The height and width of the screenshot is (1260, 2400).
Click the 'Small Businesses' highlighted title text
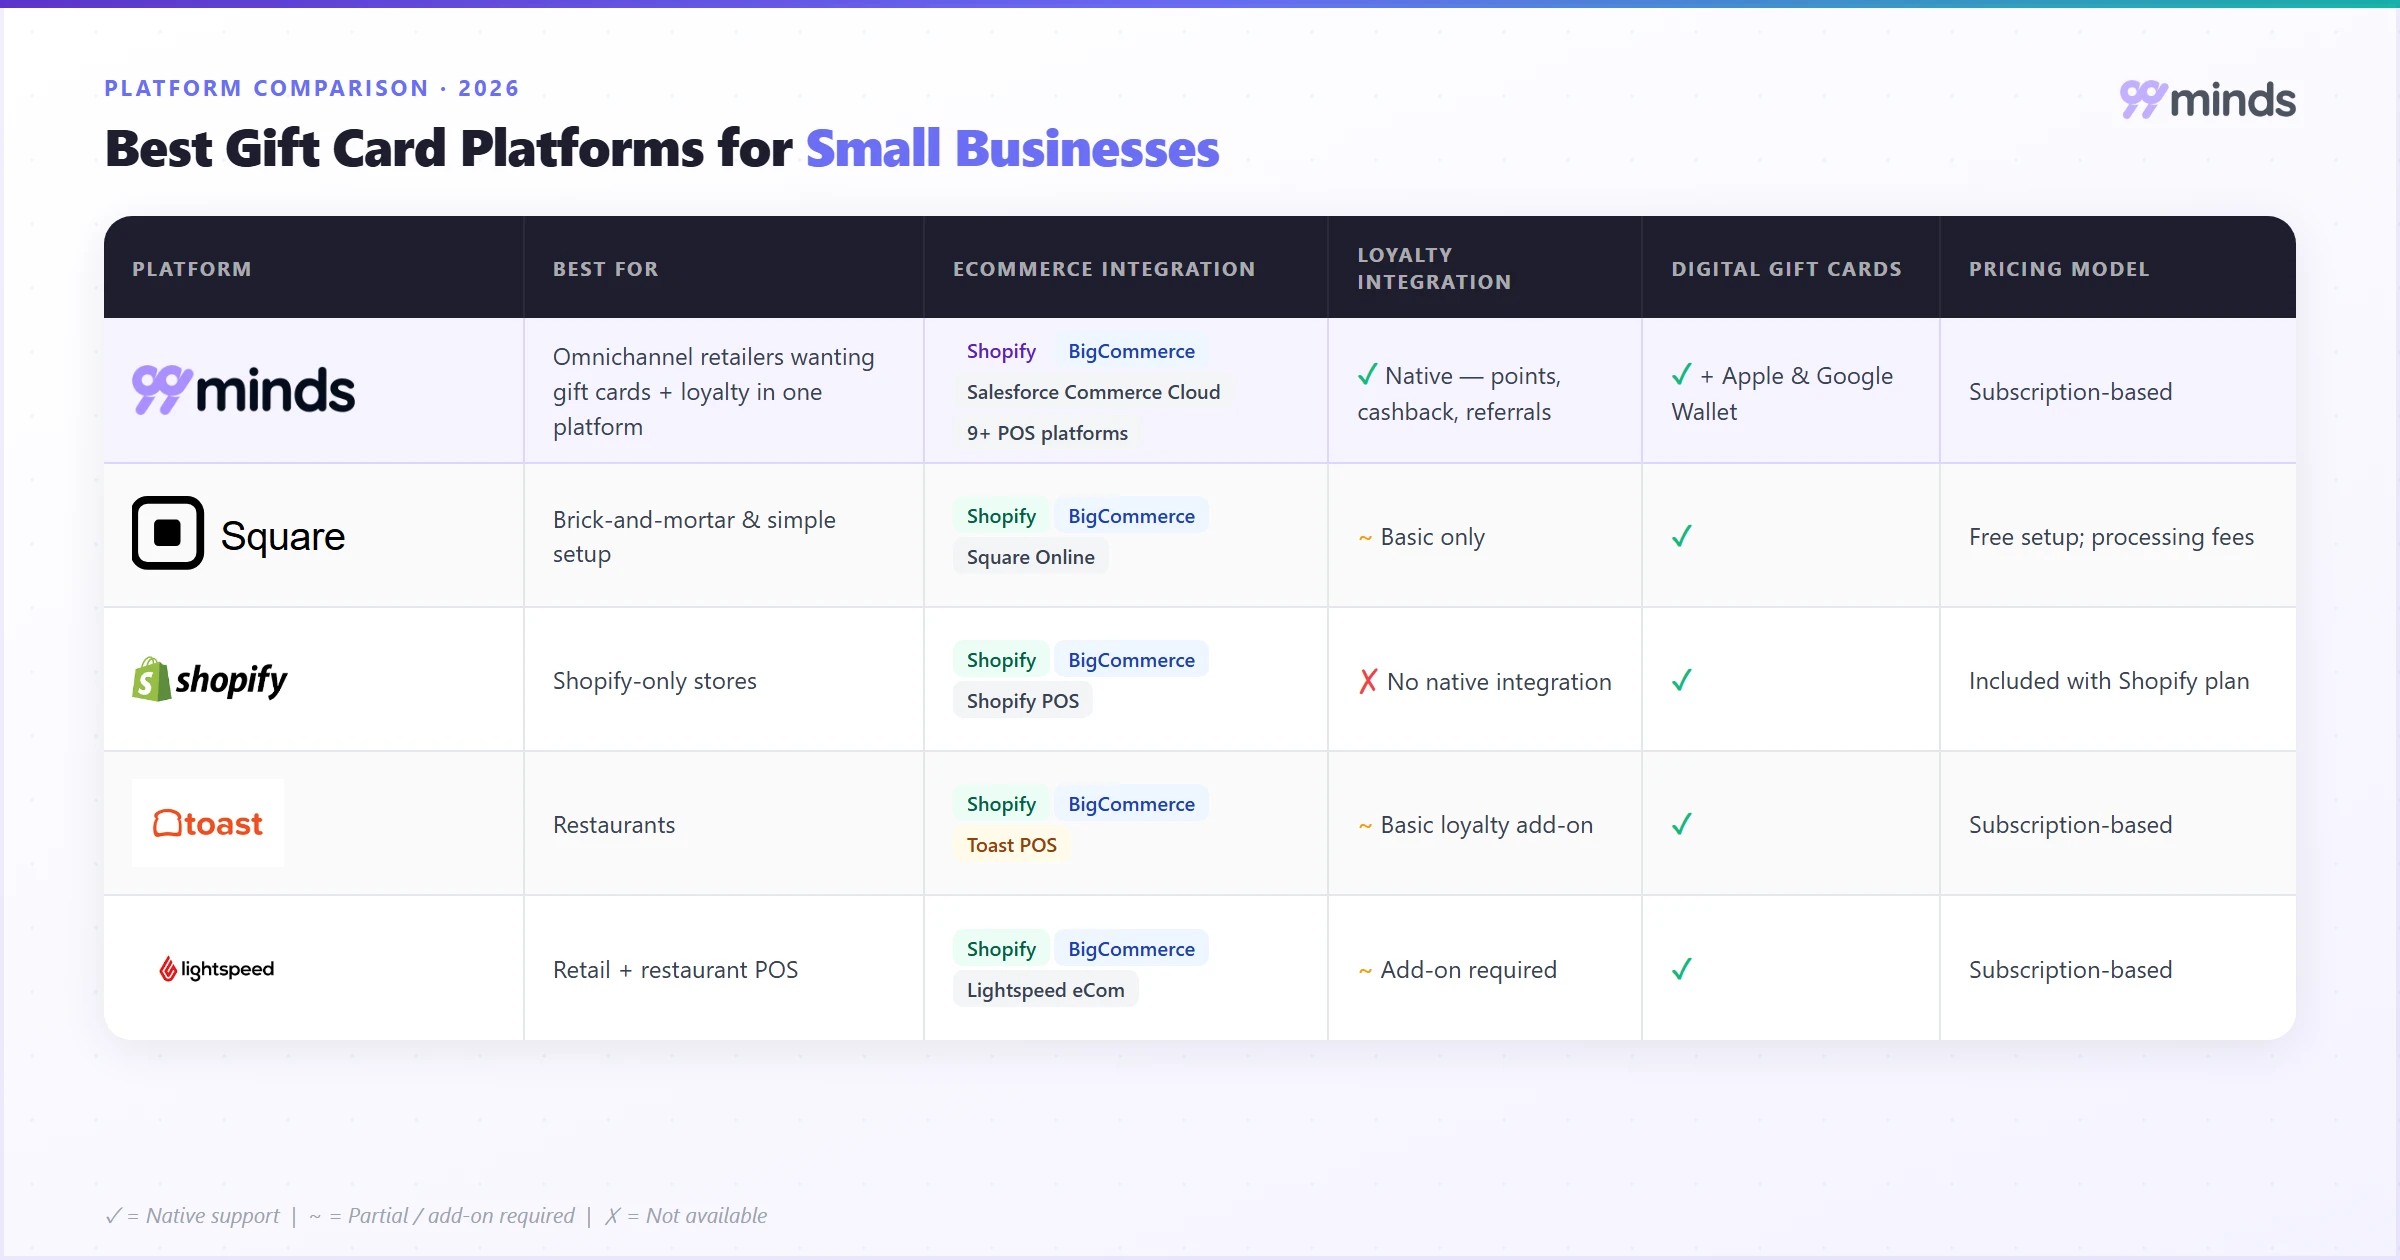coord(1012,149)
